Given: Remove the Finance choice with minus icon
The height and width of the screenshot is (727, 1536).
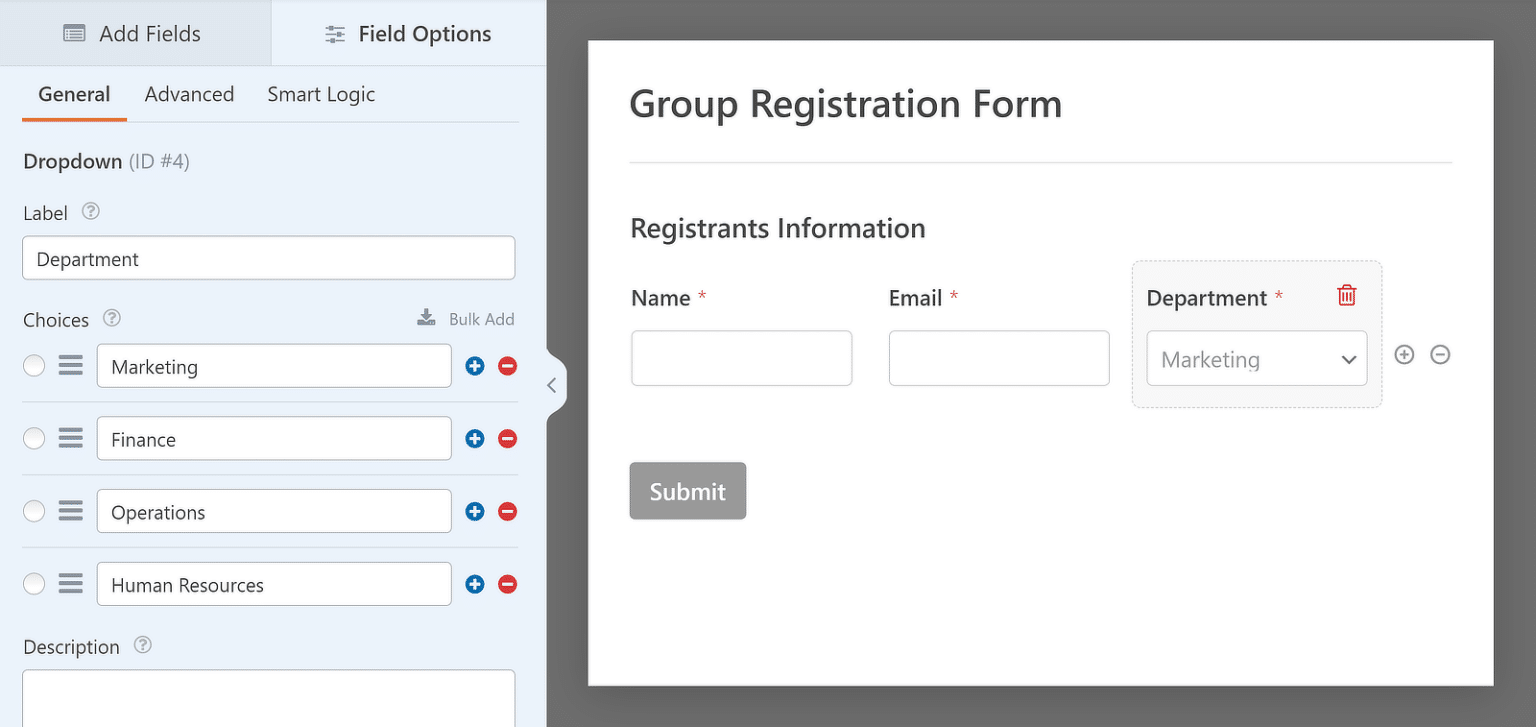Looking at the screenshot, I should pyautogui.click(x=507, y=438).
